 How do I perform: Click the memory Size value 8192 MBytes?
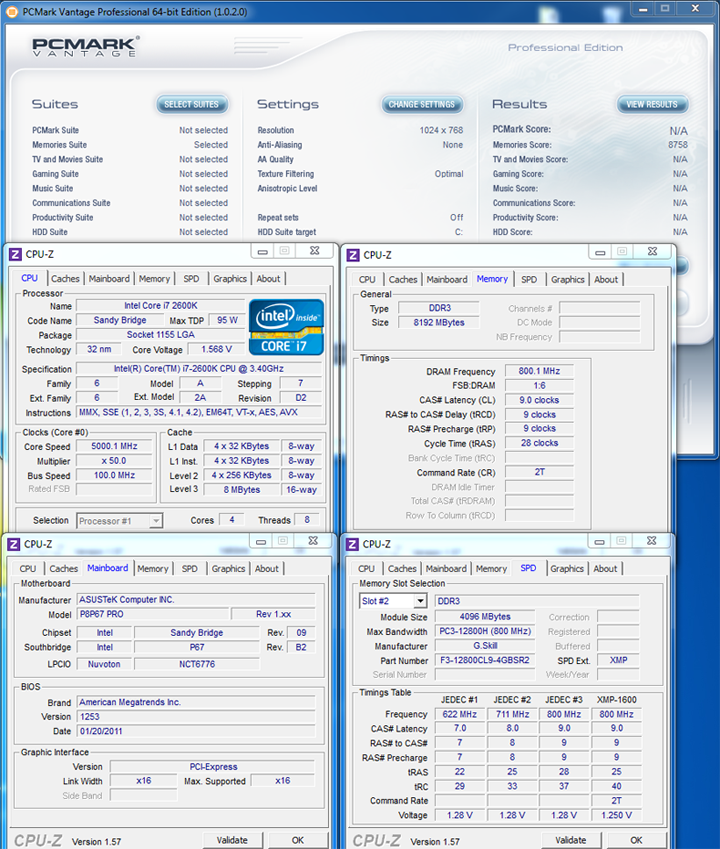(x=439, y=323)
